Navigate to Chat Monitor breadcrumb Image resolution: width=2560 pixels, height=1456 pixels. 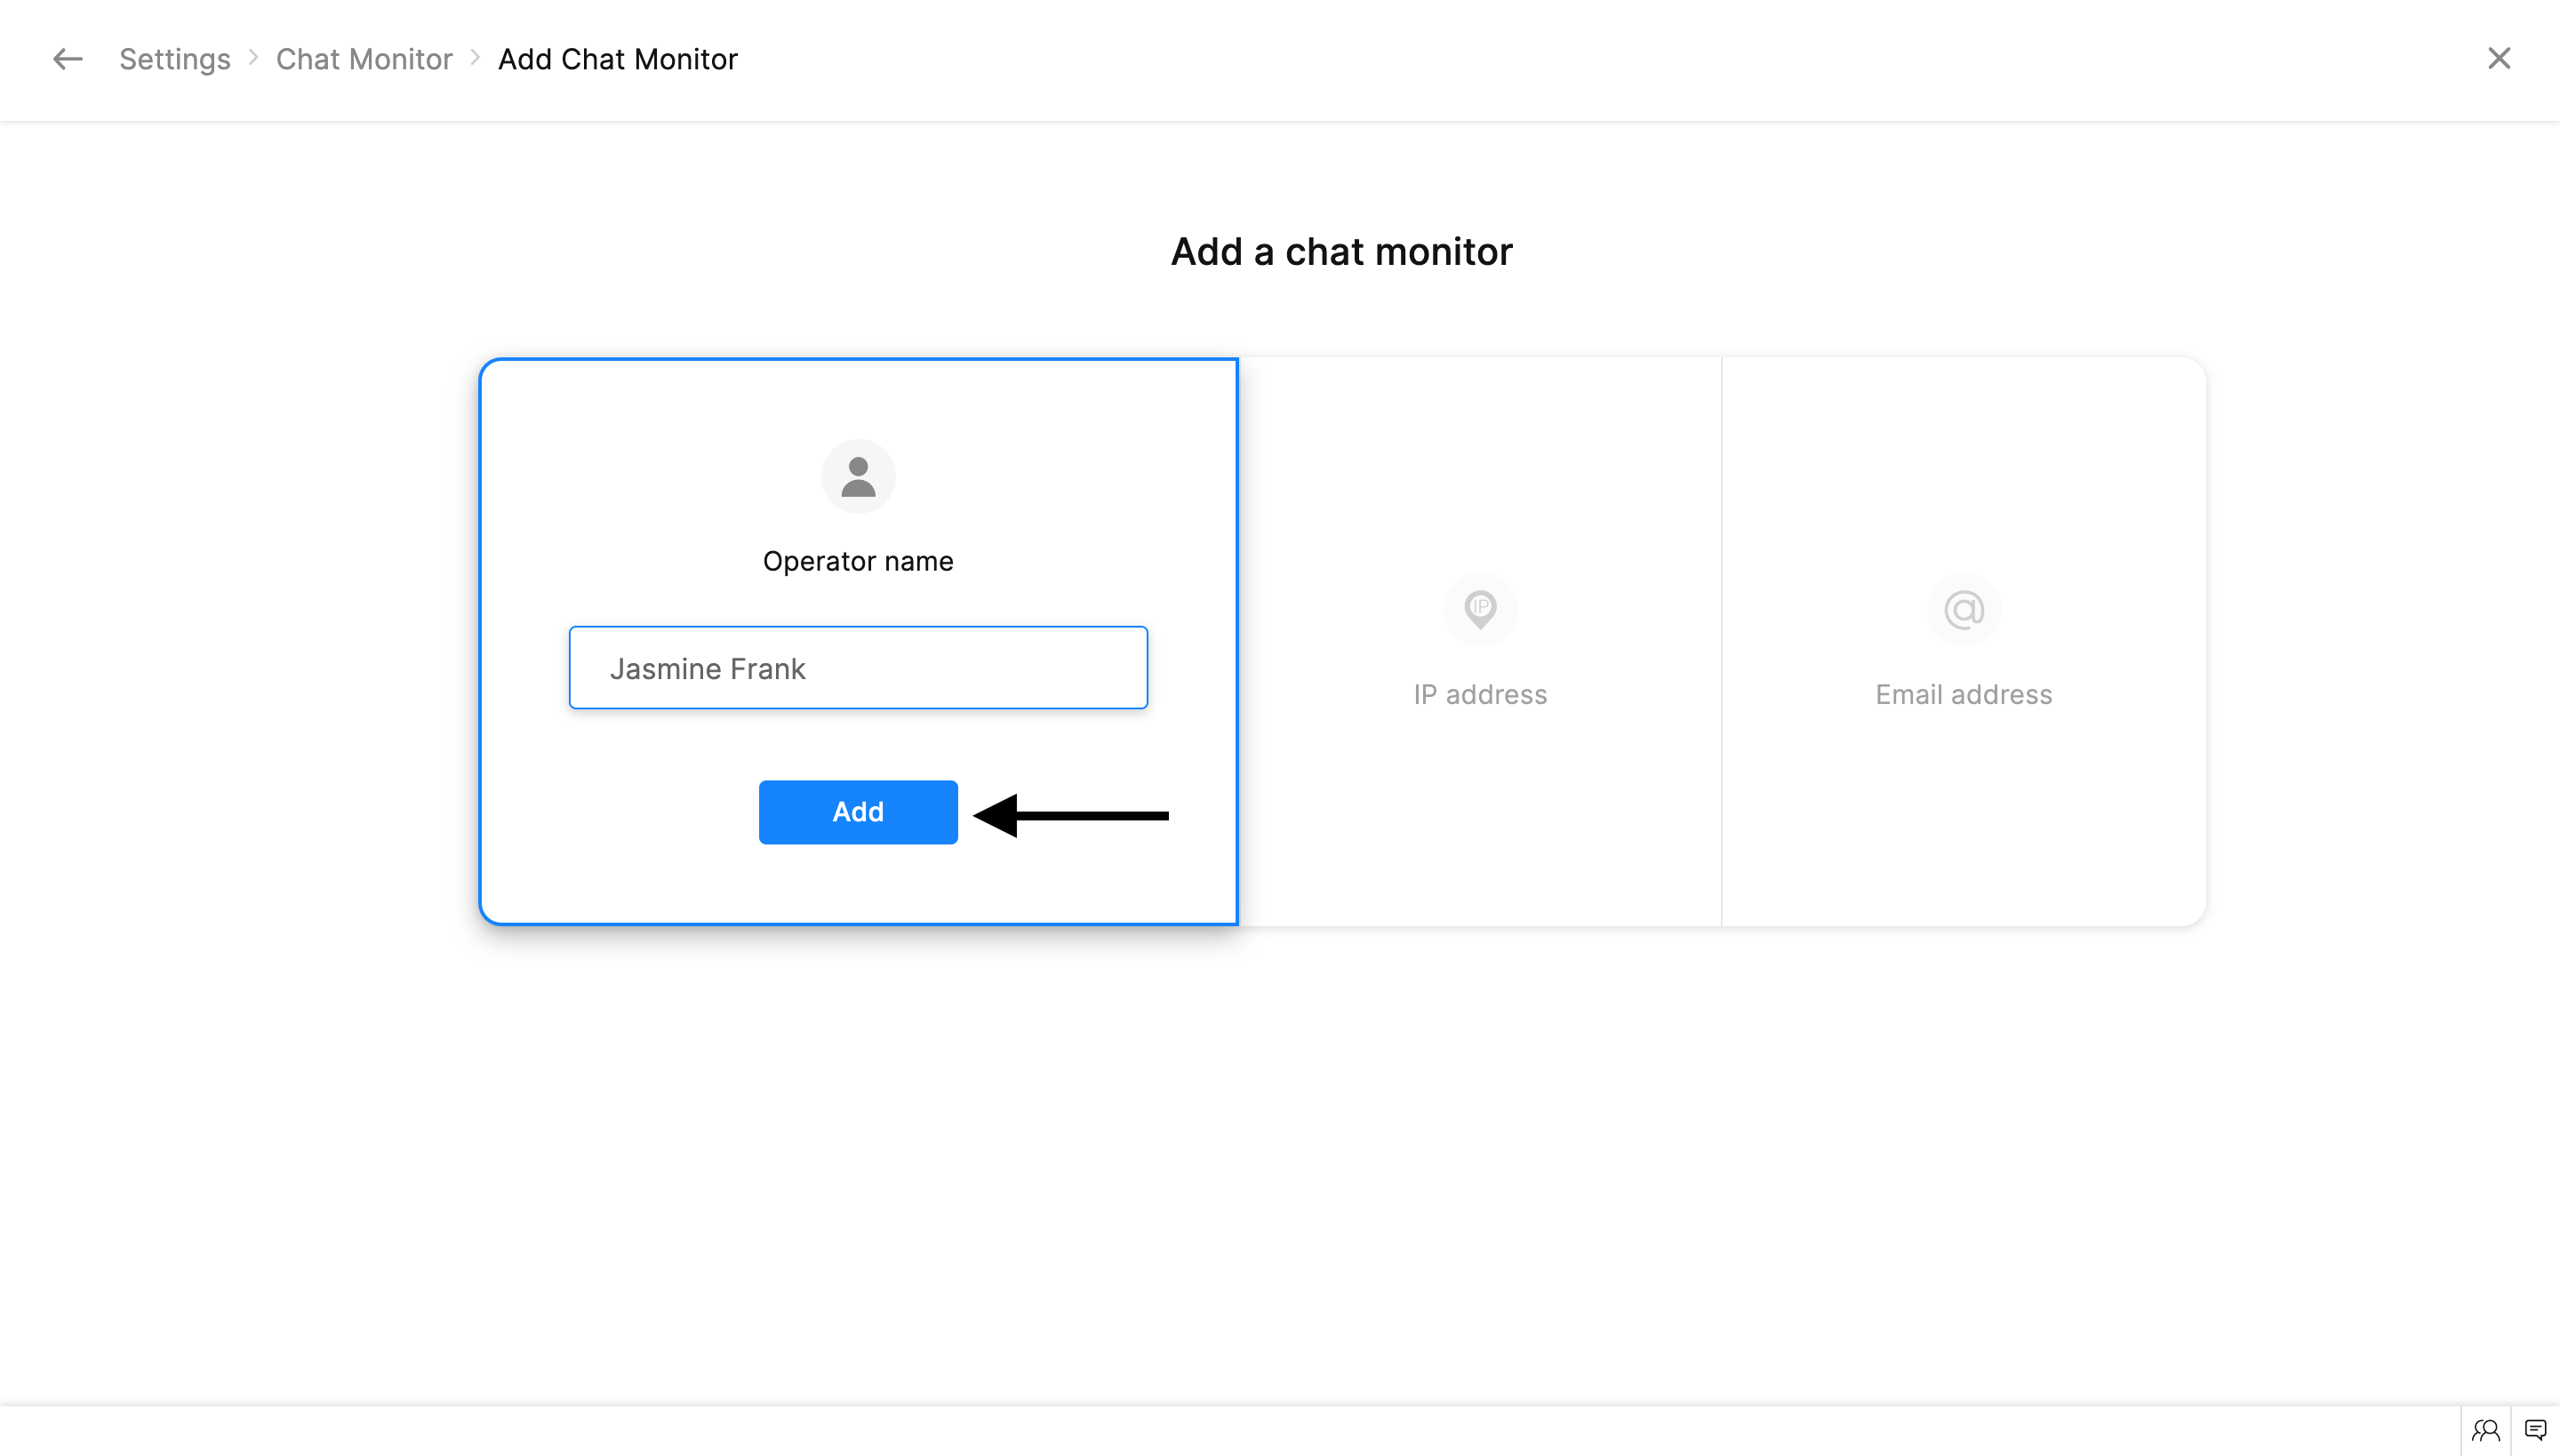(x=364, y=59)
